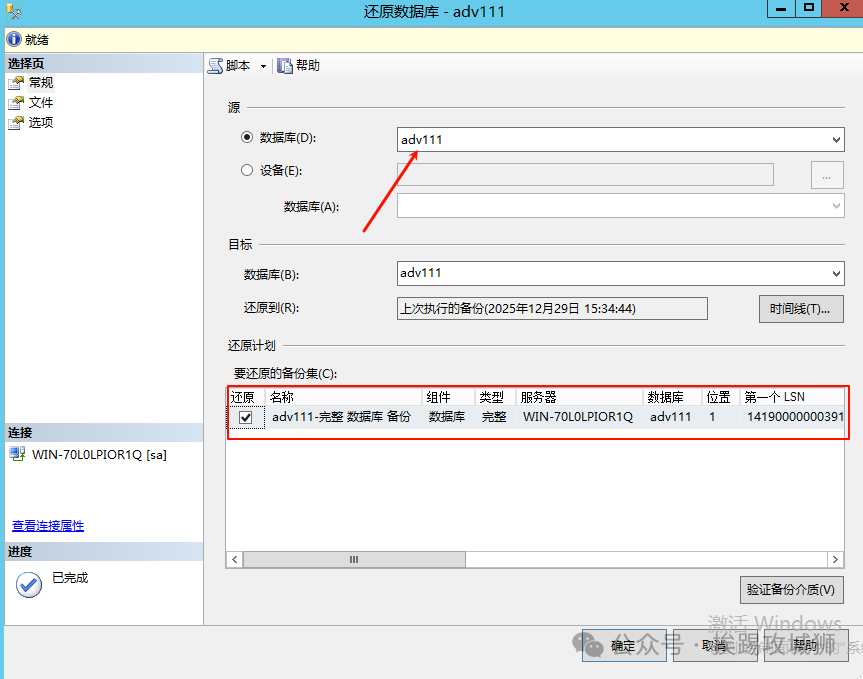Viewport: 863px width, 679px height.
Task: Click the server connection icon WIN-70L0LPIOR1Q
Action: click(x=17, y=454)
